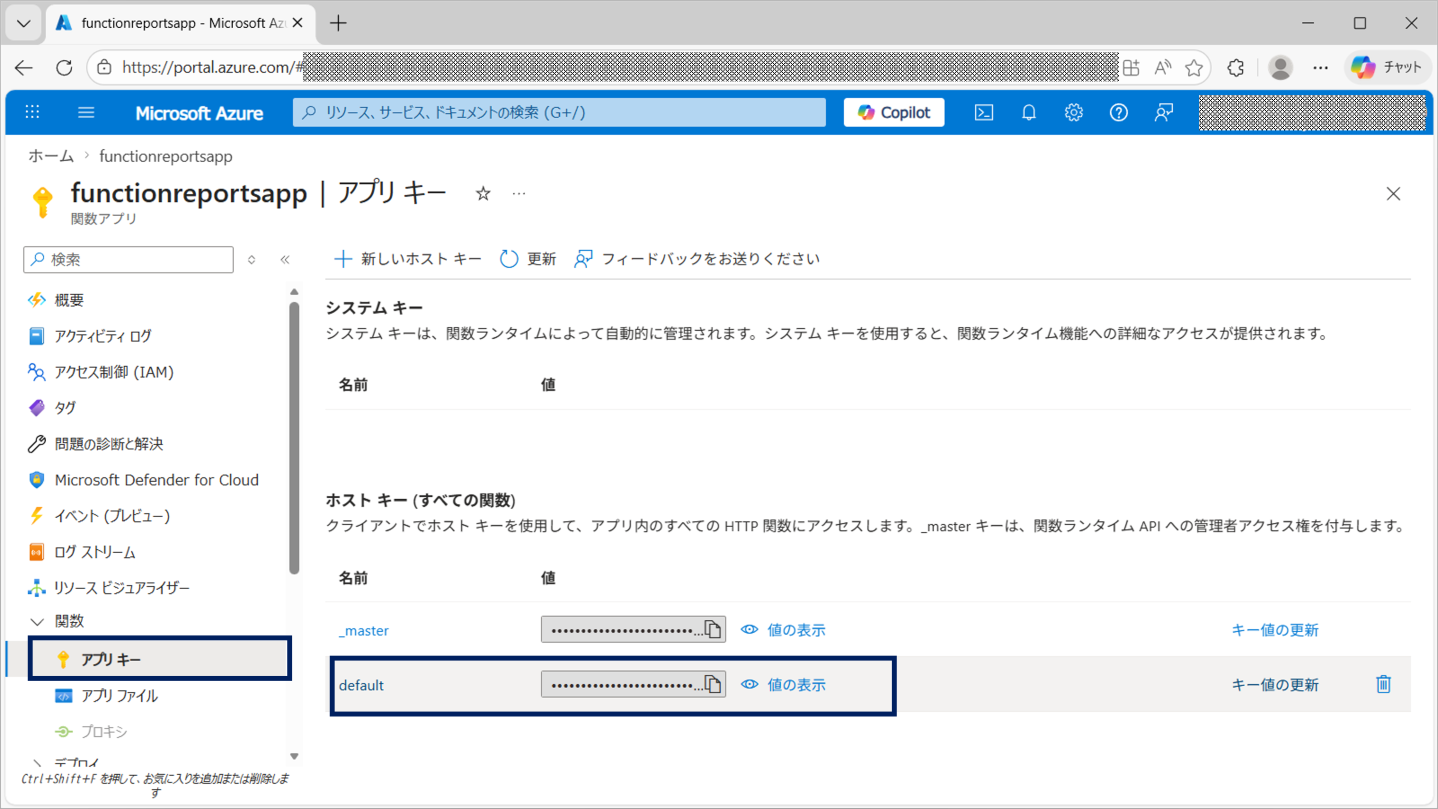Click Microsoft Azure home logo text
This screenshot has height=809, width=1438.
[199, 113]
